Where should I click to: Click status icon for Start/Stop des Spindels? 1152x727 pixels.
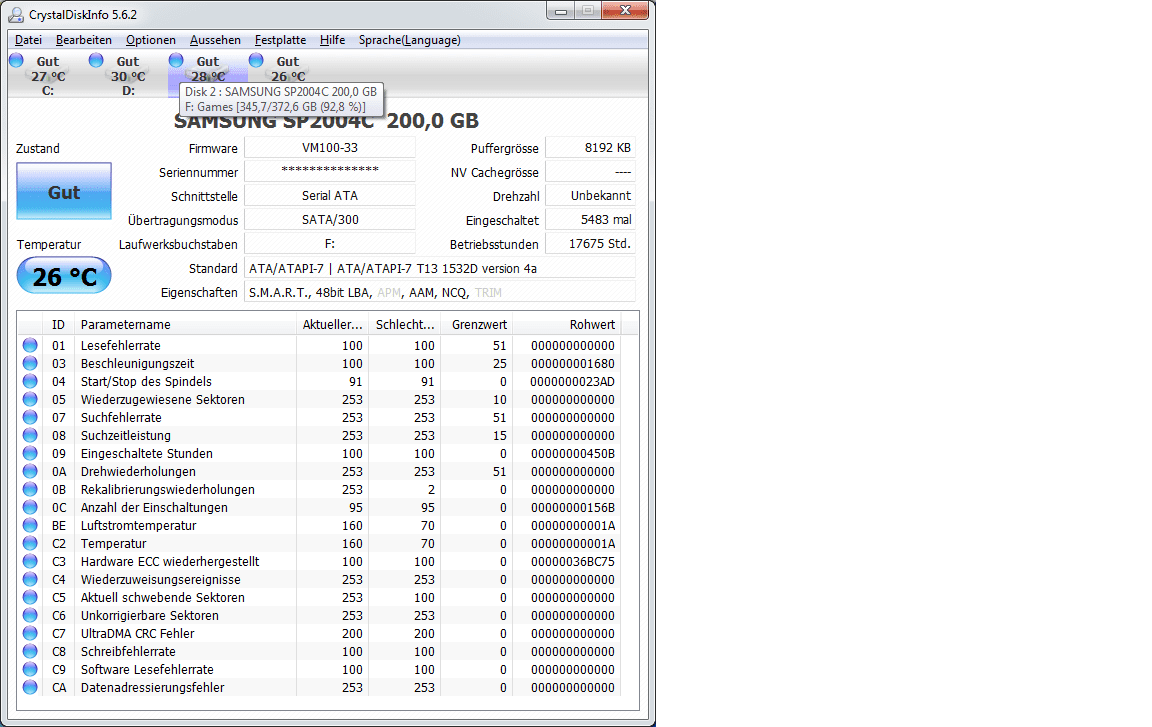(30, 381)
